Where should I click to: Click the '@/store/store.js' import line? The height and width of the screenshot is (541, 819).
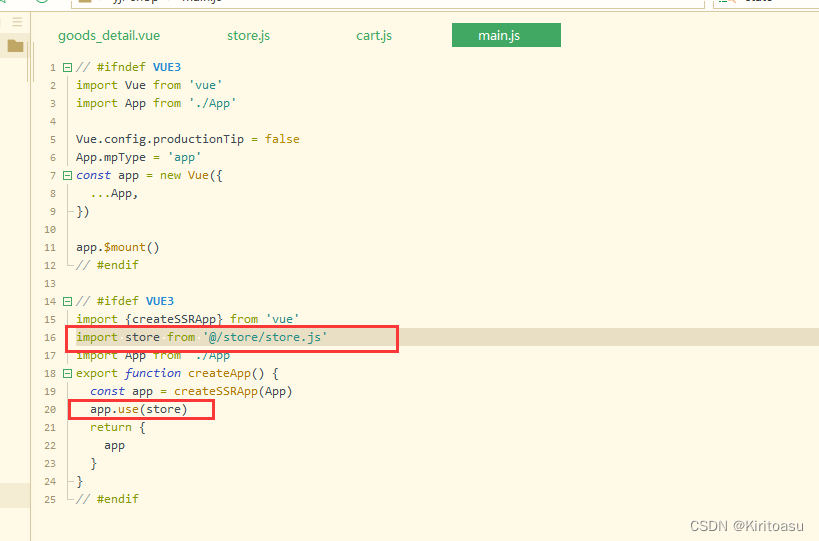coord(202,337)
